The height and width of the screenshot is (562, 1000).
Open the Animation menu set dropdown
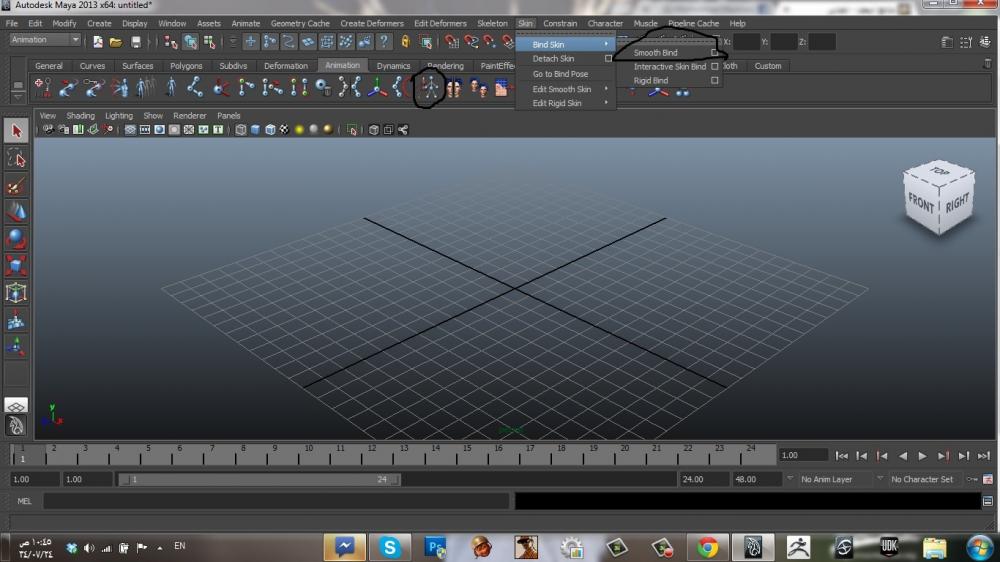tap(46, 40)
